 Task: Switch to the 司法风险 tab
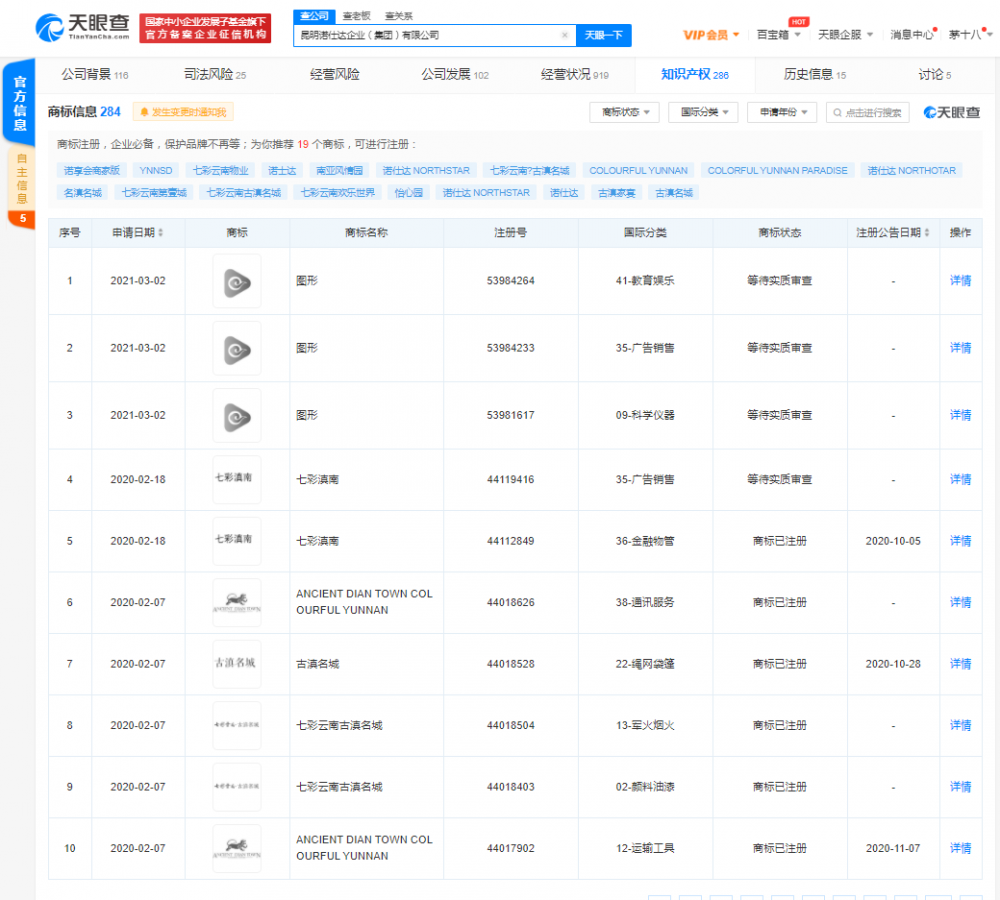[215, 75]
